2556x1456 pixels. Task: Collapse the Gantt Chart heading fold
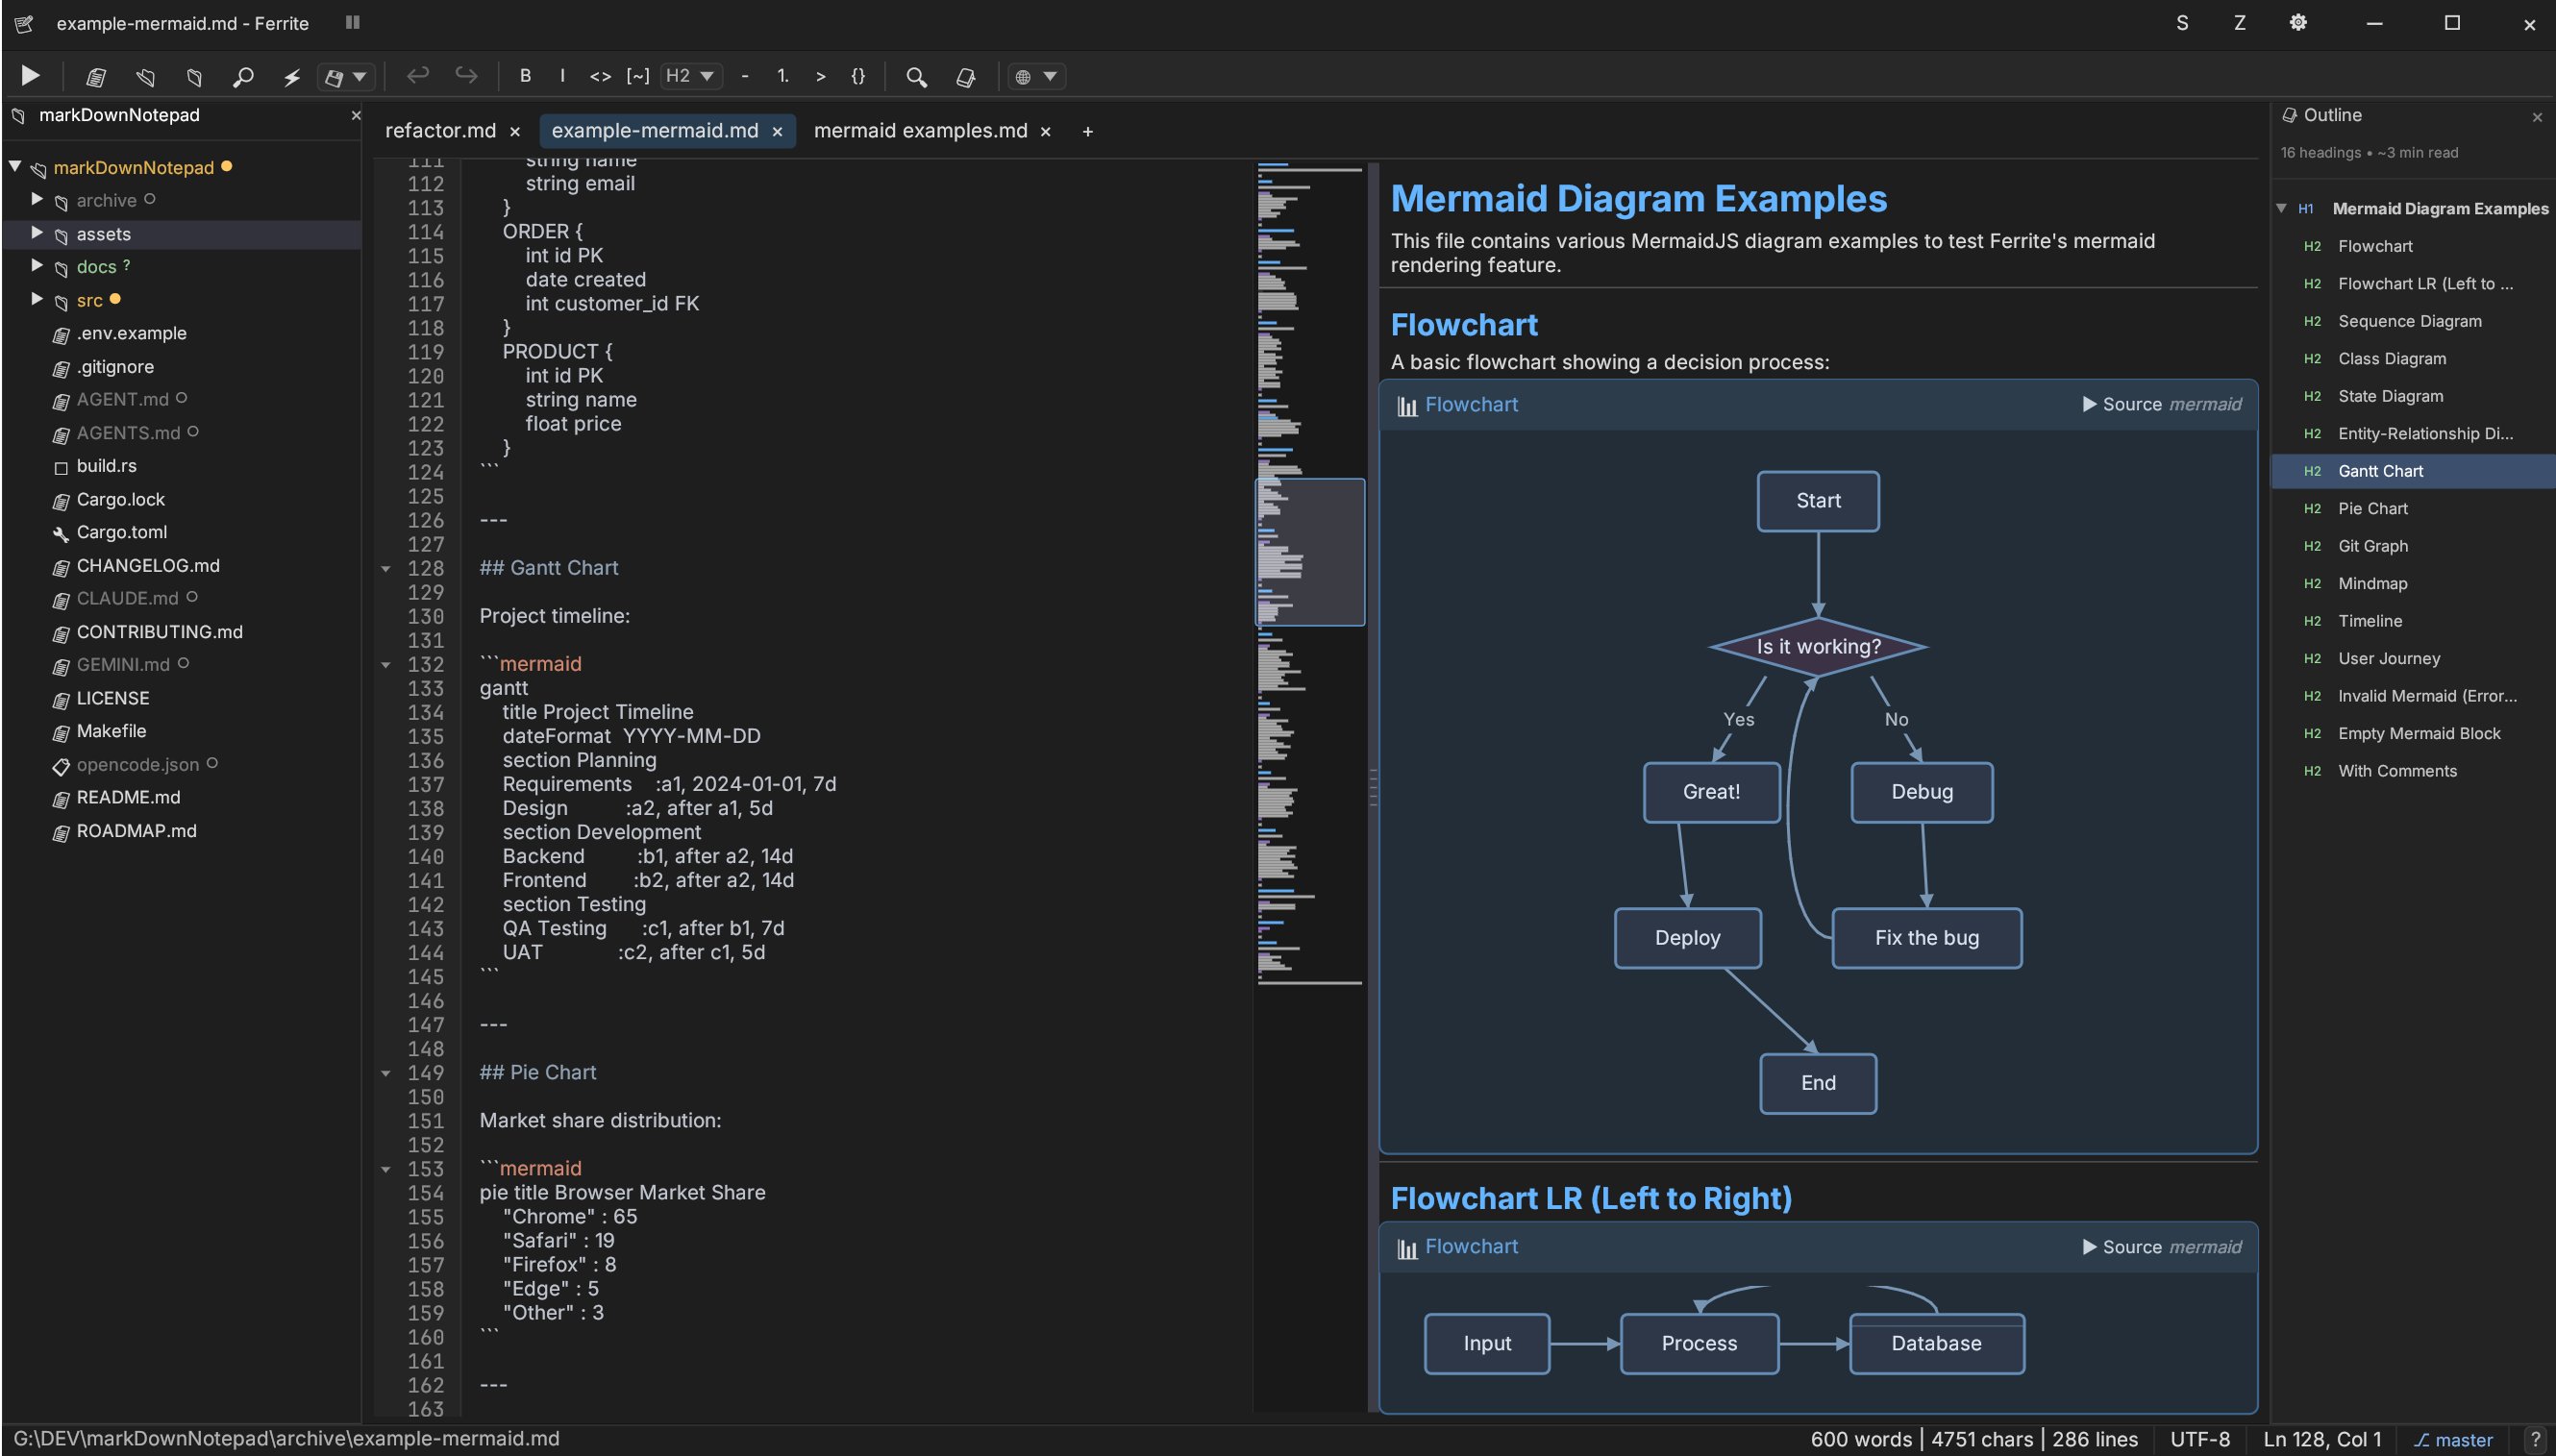coord(386,569)
